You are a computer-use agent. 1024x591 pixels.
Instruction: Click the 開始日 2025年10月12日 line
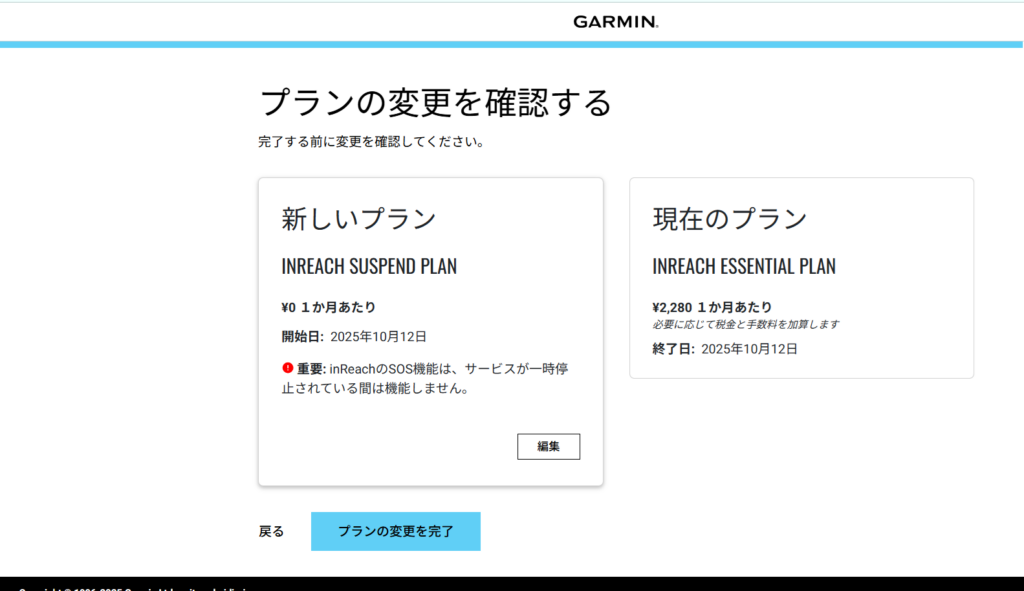pos(354,337)
